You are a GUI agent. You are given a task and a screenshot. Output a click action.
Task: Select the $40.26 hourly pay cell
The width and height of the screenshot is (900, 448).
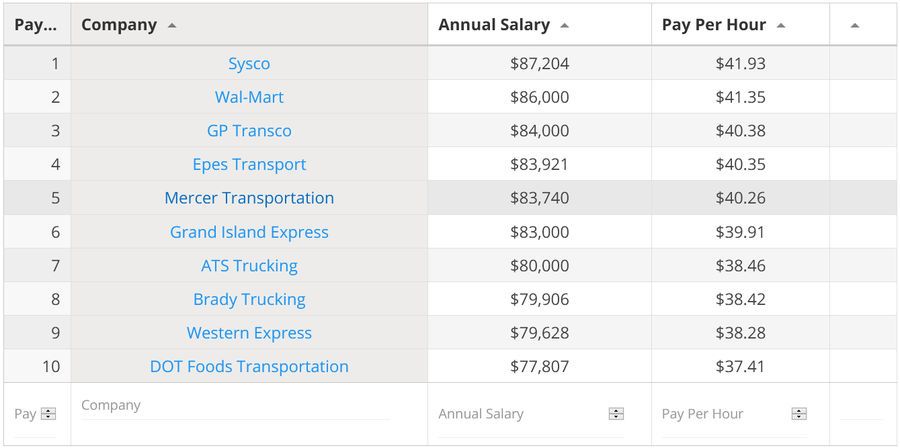point(740,198)
